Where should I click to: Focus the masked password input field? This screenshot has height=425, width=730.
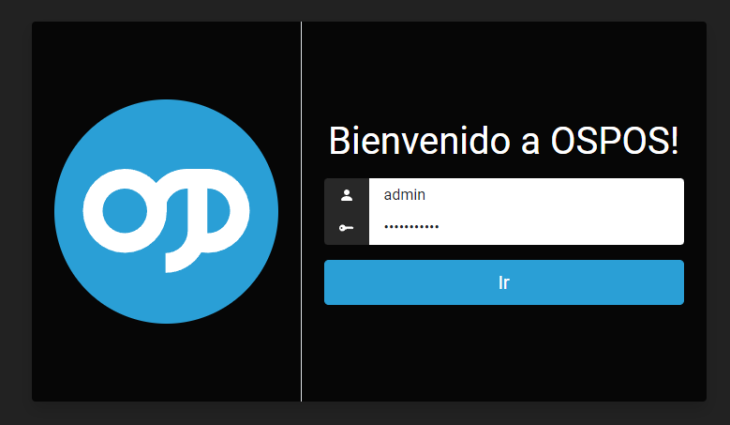526,228
